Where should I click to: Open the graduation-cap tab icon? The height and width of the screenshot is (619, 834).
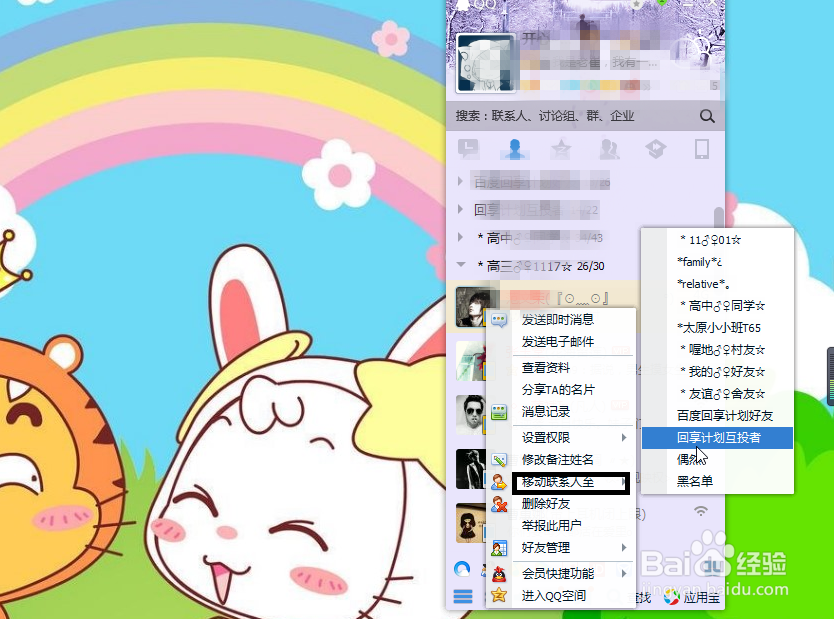pos(655,149)
